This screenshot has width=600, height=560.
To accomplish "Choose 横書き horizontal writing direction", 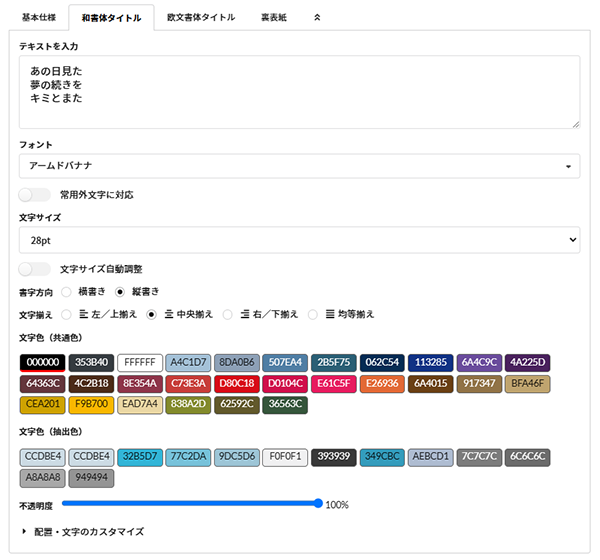I will pyautogui.click(x=67, y=292).
